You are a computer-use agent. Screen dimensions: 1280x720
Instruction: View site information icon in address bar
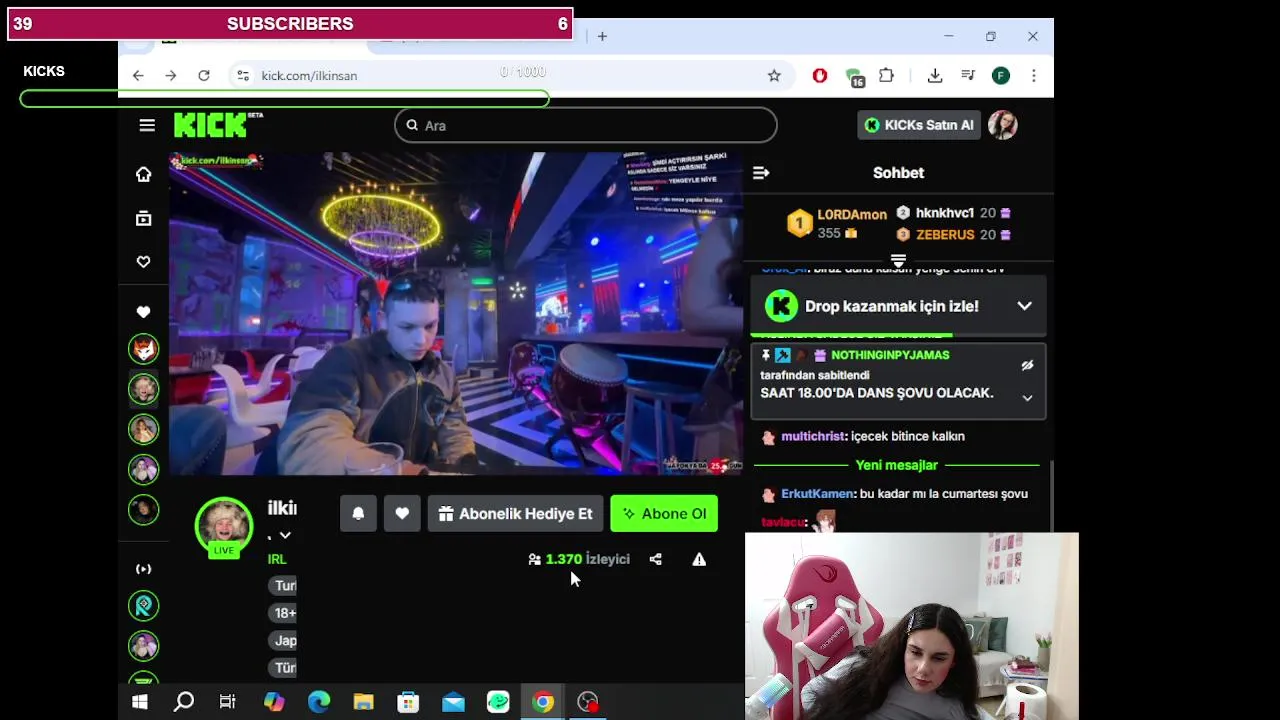click(x=241, y=76)
